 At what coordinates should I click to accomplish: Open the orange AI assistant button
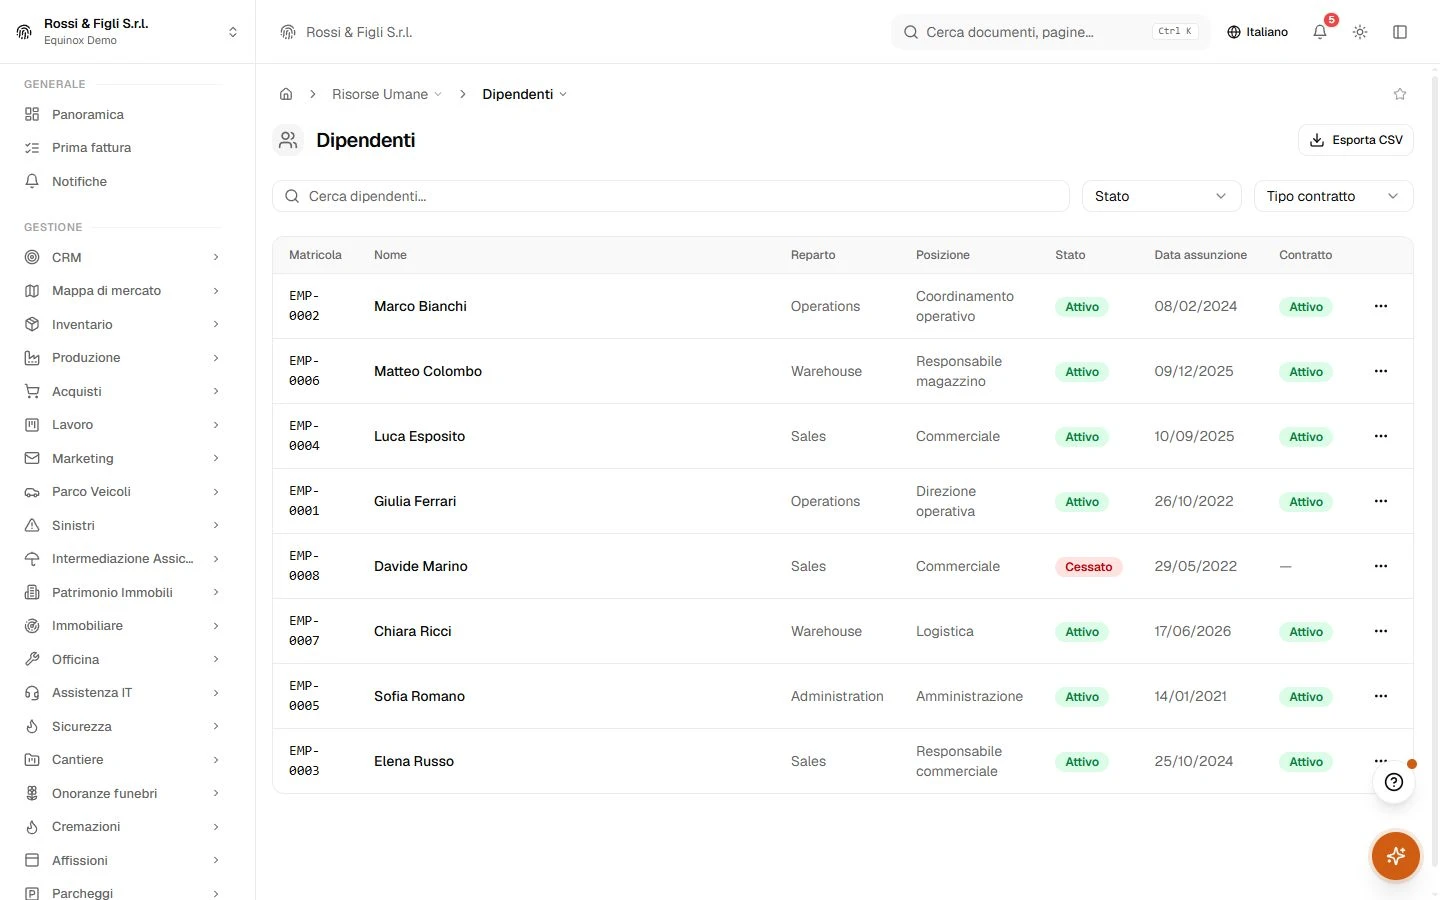1396,856
